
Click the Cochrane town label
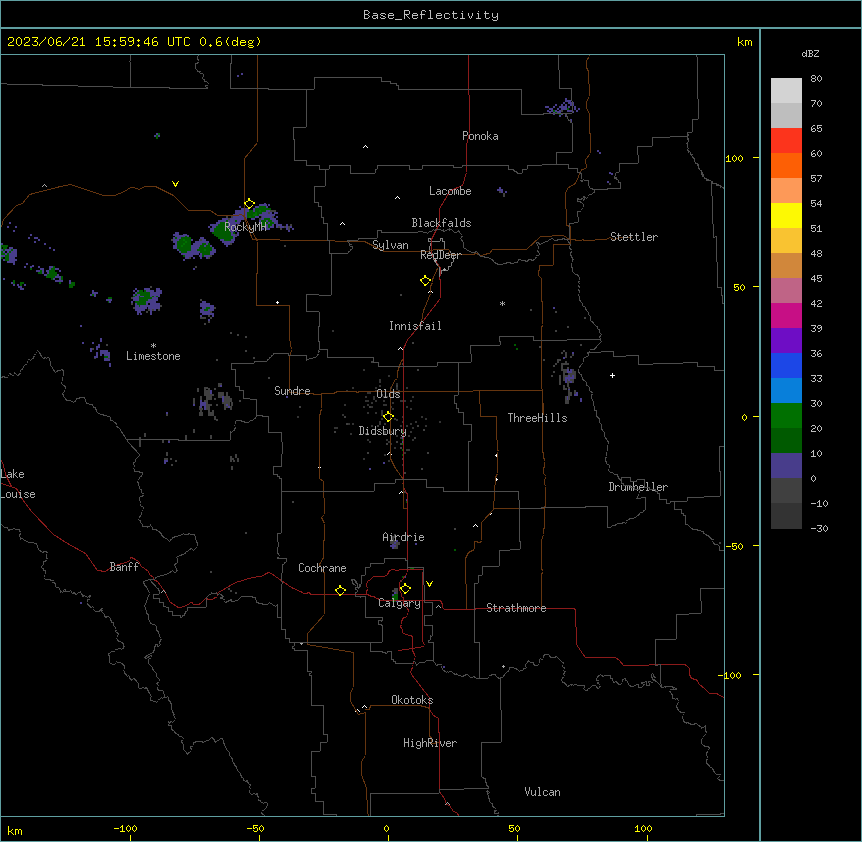(322, 568)
